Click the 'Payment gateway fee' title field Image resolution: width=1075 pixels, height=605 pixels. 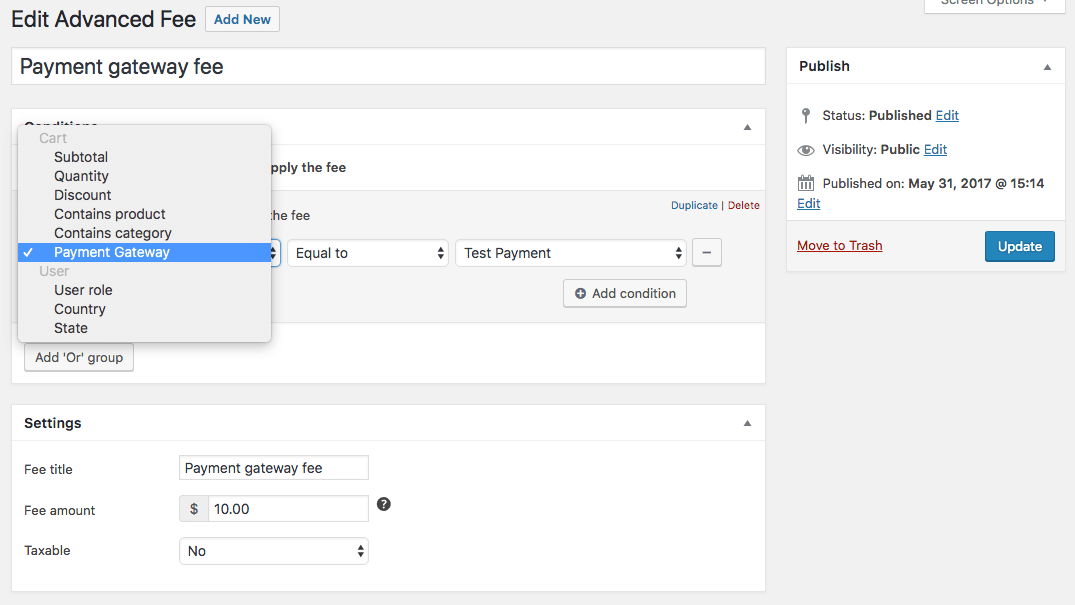[x=388, y=67]
